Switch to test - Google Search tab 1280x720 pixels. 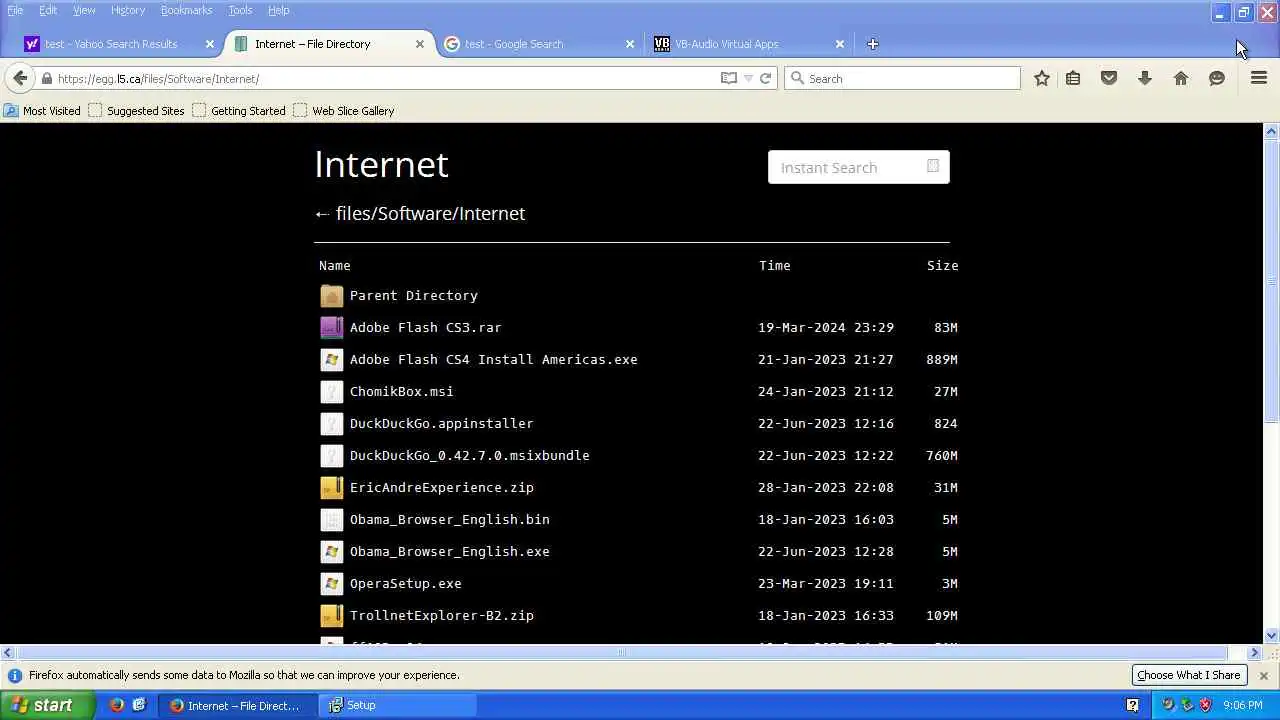pyautogui.click(x=514, y=44)
